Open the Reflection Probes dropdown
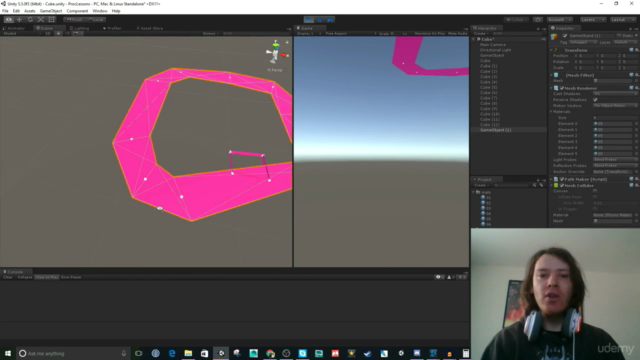 pos(615,165)
